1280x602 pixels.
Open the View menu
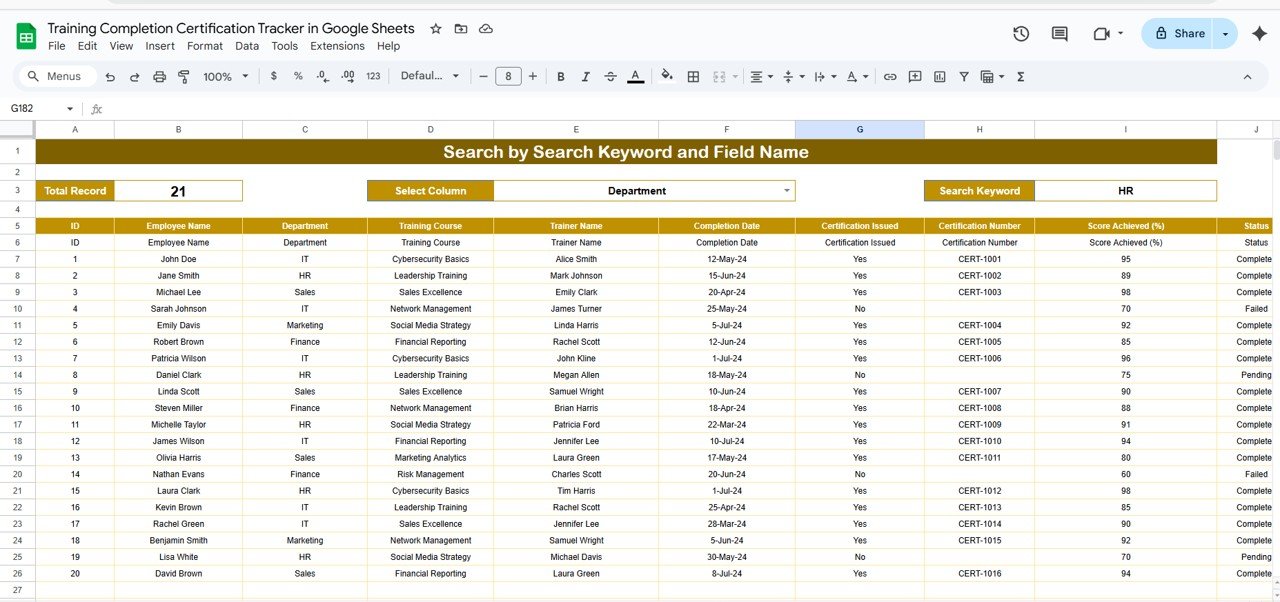(x=121, y=46)
